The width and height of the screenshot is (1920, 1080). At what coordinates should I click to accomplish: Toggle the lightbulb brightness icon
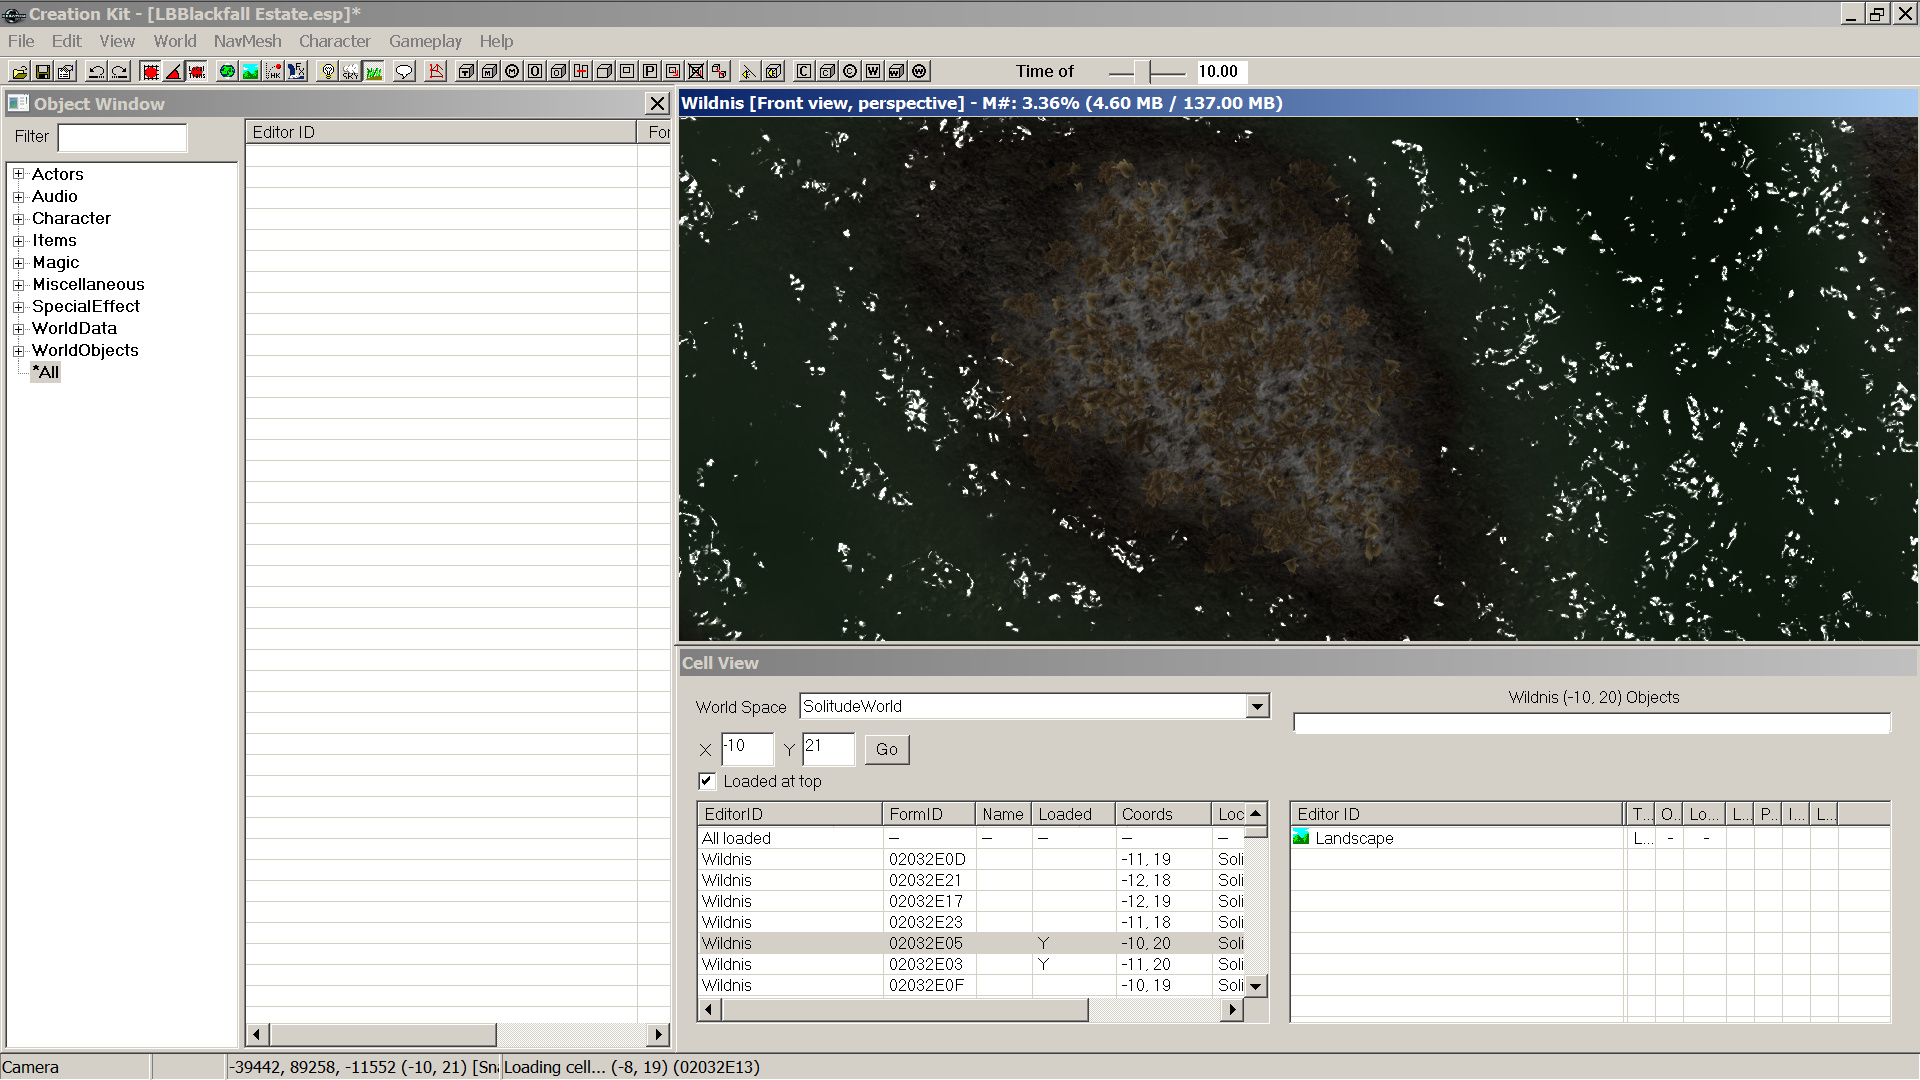(x=327, y=71)
